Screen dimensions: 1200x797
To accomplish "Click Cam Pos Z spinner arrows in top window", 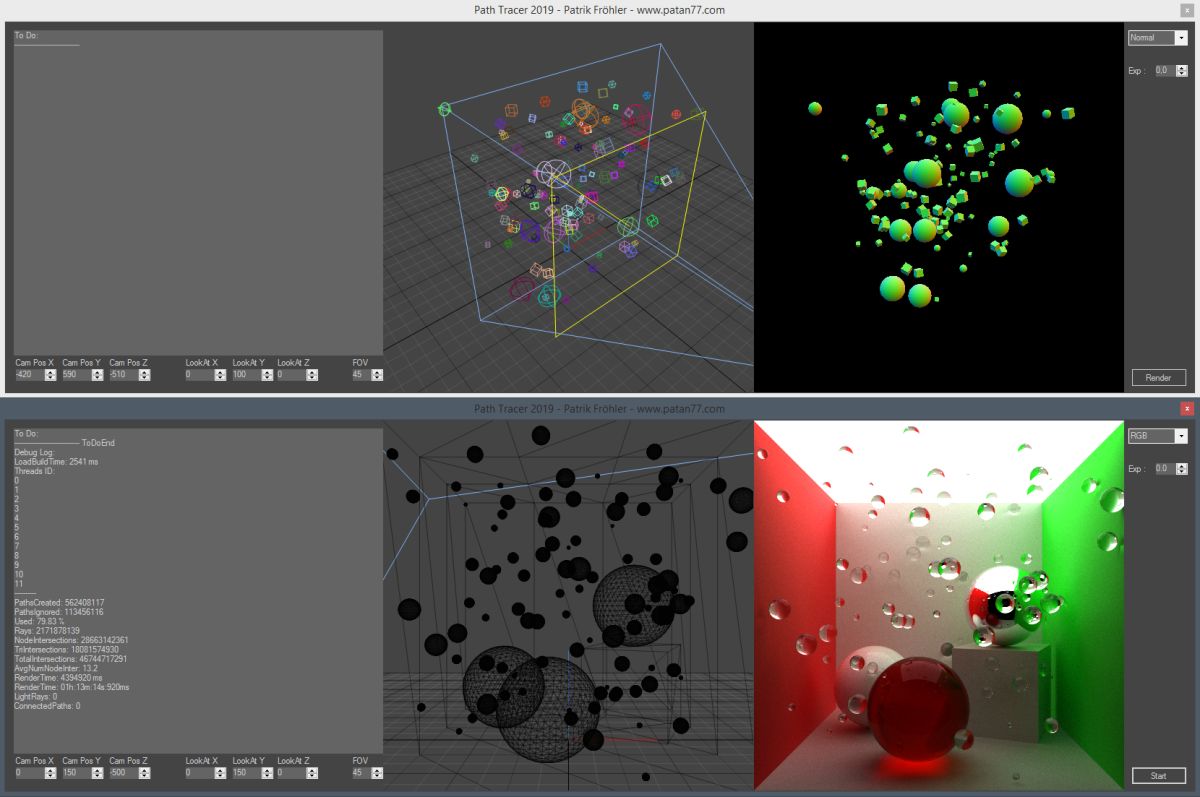I will pyautogui.click(x=144, y=375).
